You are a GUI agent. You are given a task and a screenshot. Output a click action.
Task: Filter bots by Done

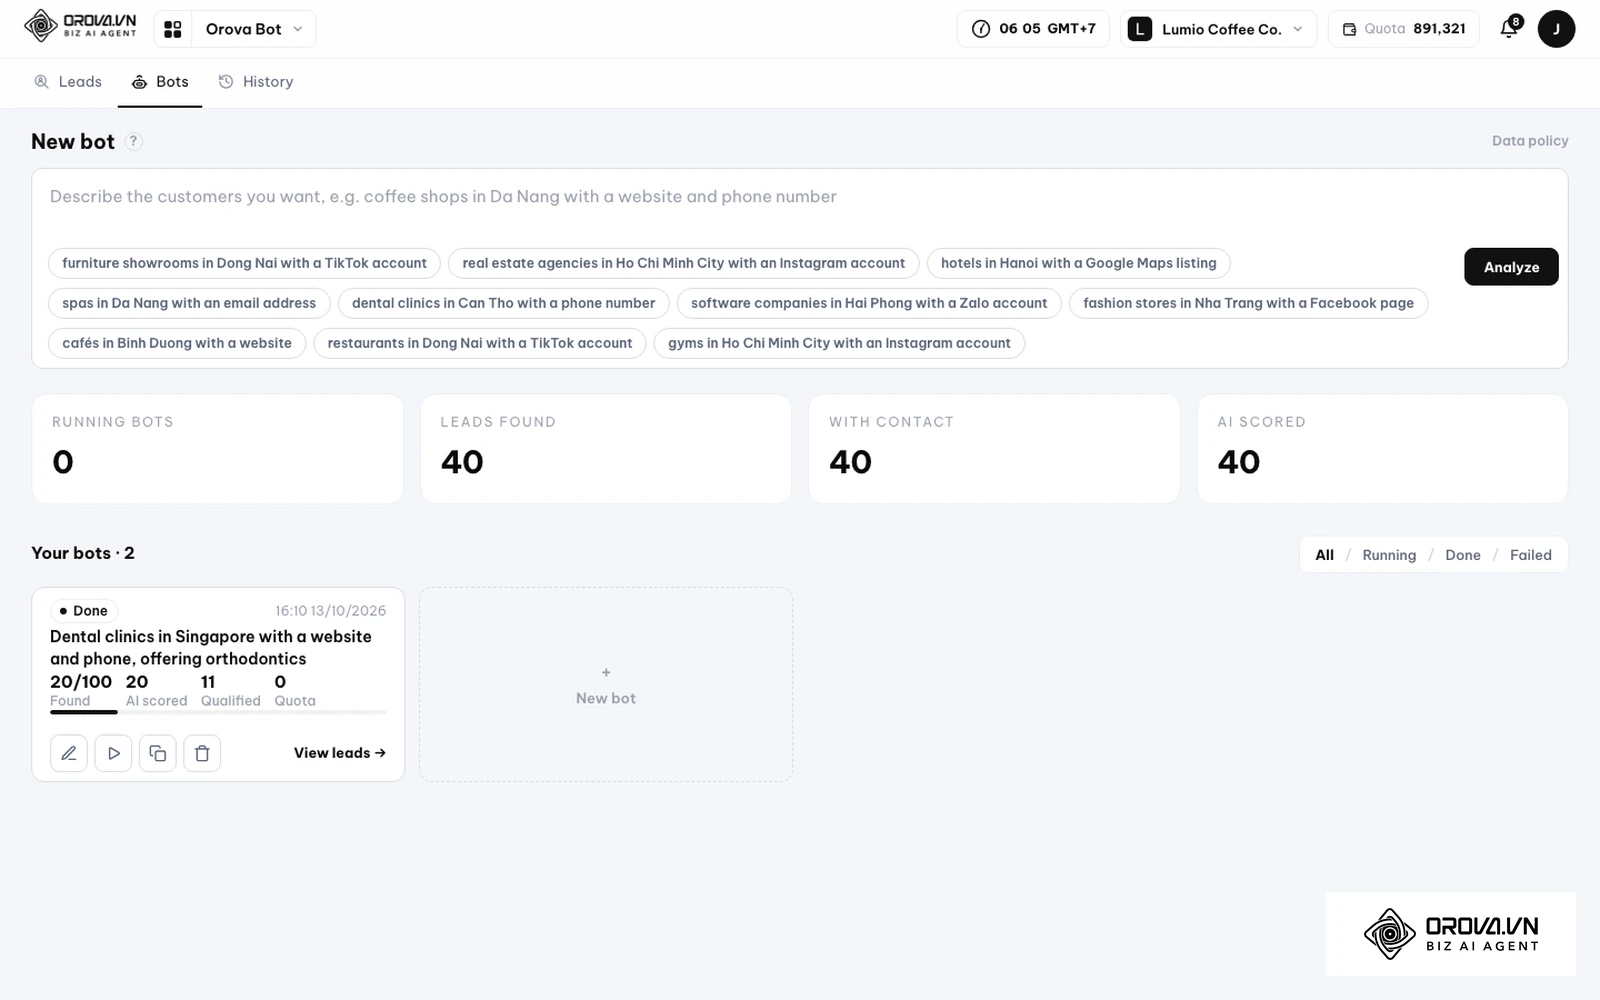coord(1462,555)
